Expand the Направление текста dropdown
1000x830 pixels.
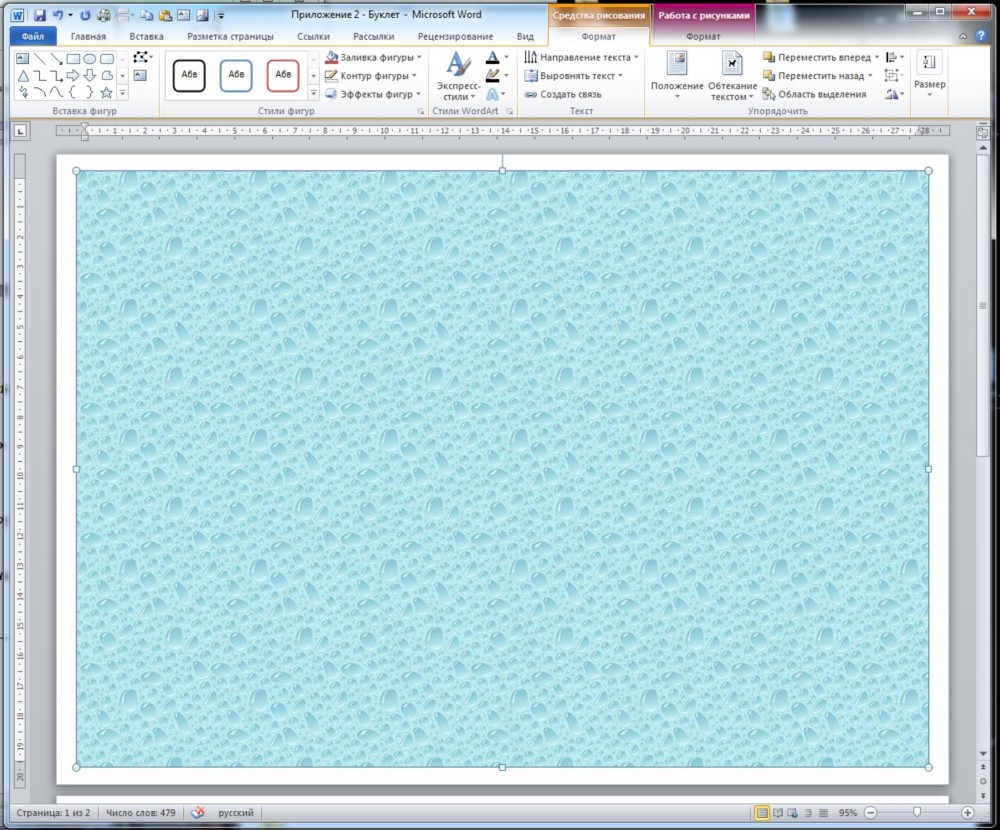(x=638, y=58)
